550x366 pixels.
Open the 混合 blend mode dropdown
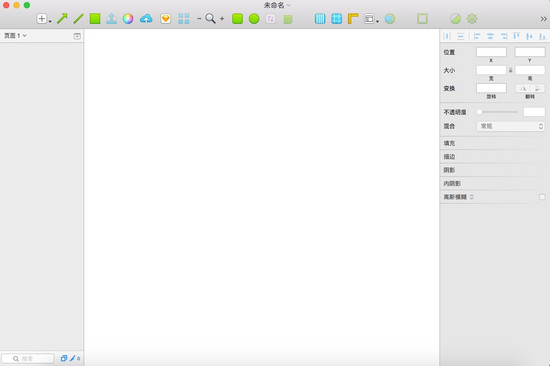pyautogui.click(x=510, y=126)
